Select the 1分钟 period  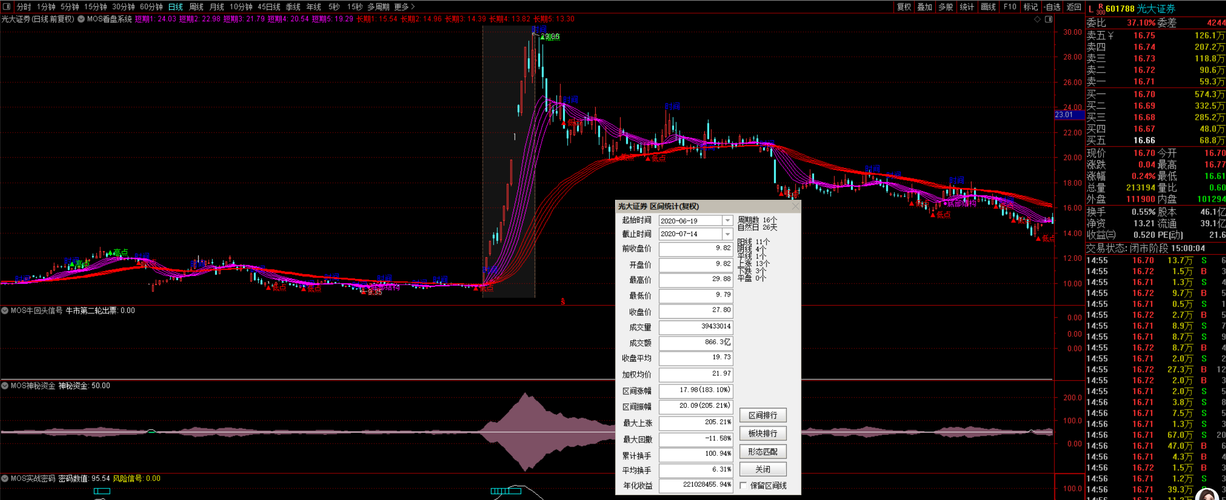(46, 6)
